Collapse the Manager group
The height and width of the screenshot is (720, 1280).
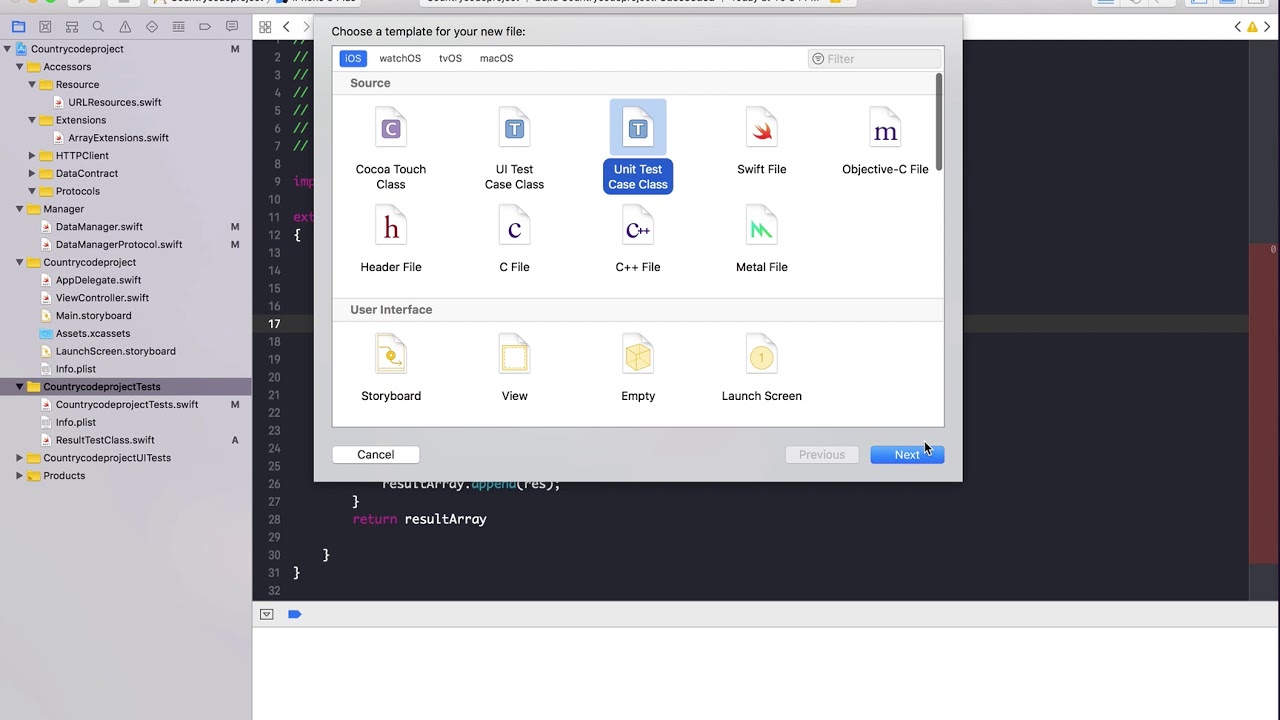tap(19, 209)
